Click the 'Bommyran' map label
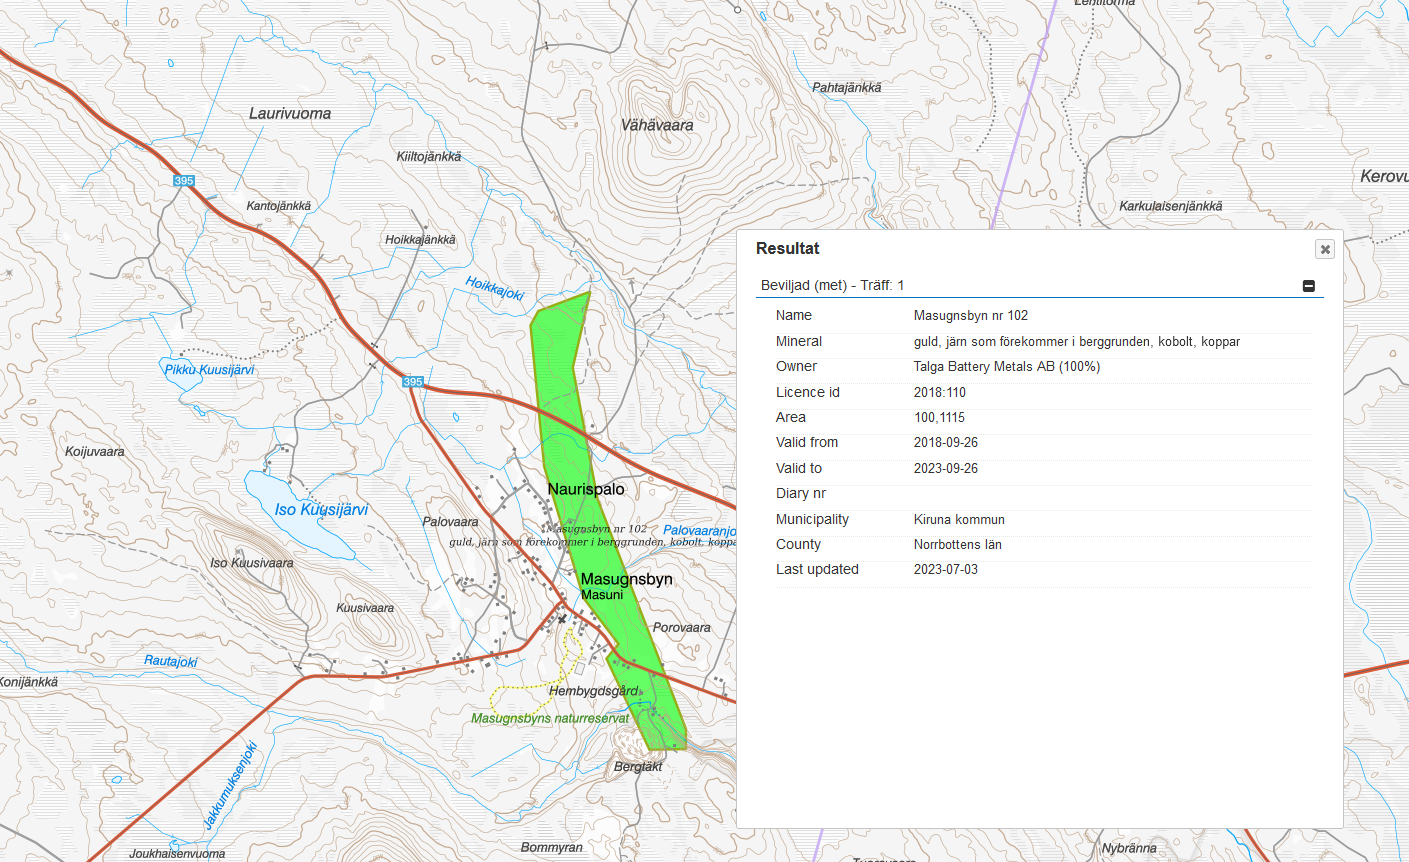Viewport: 1409px width, 862px height. (552, 848)
